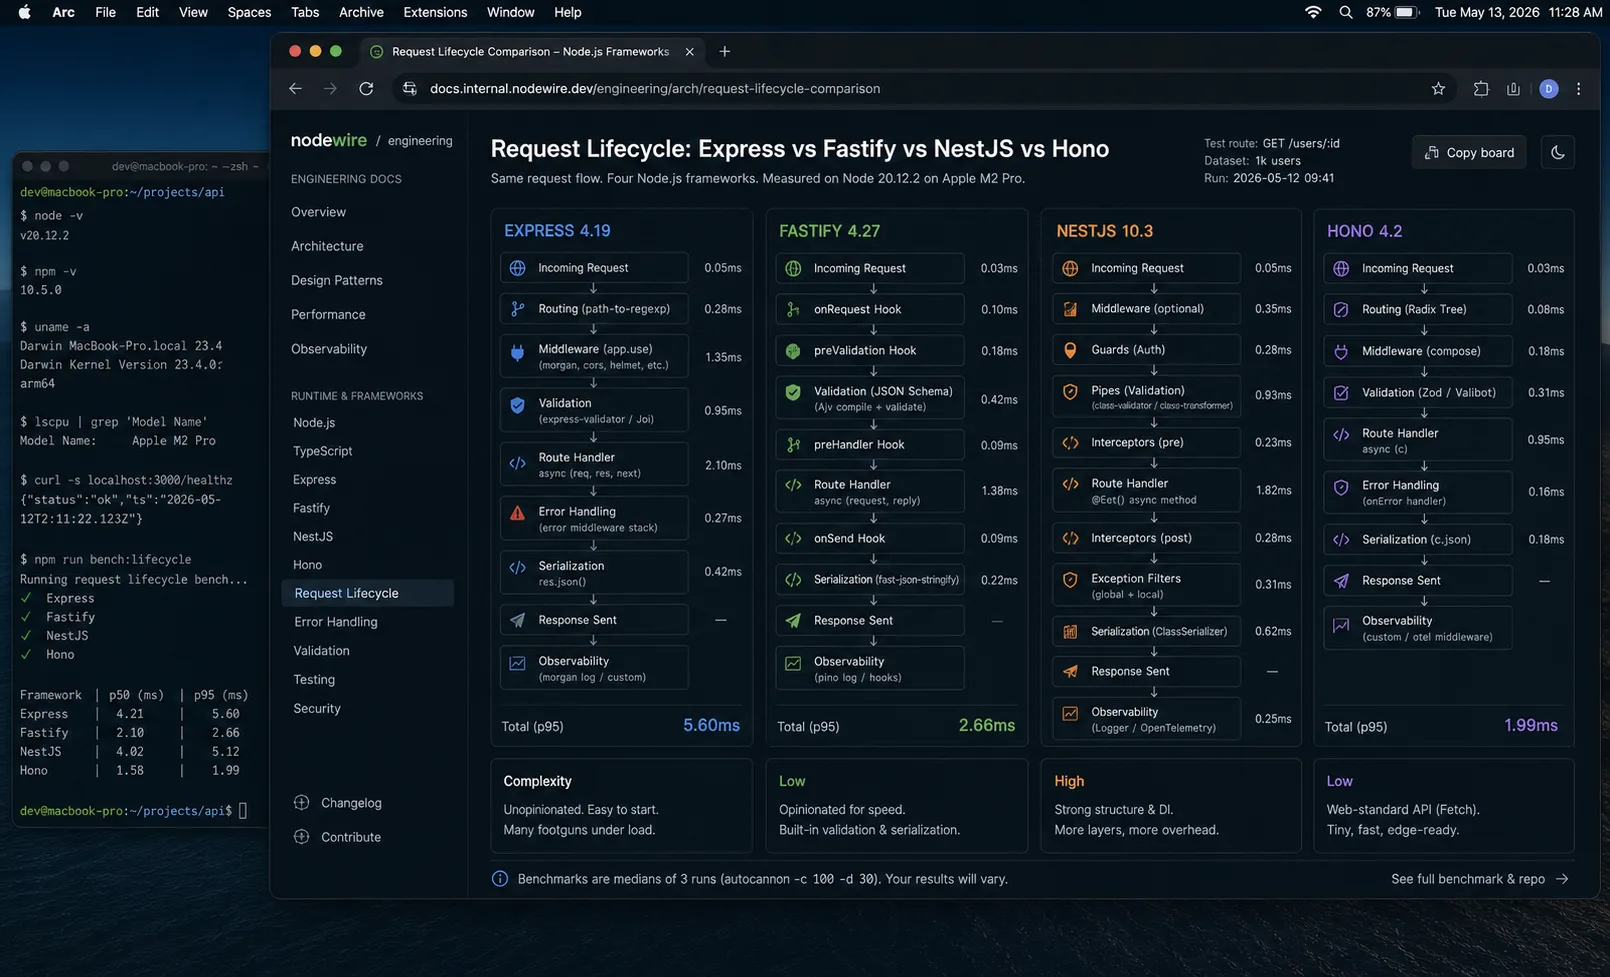The height and width of the screenshot is (977, 1610).
Task: Click the browser back arrow
Action: point(295,89)
